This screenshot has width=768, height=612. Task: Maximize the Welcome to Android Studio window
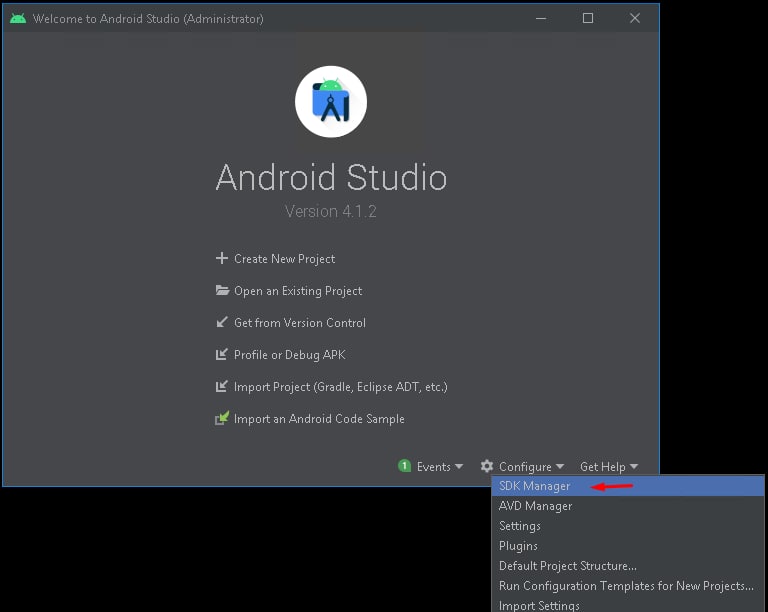(588, 19)
